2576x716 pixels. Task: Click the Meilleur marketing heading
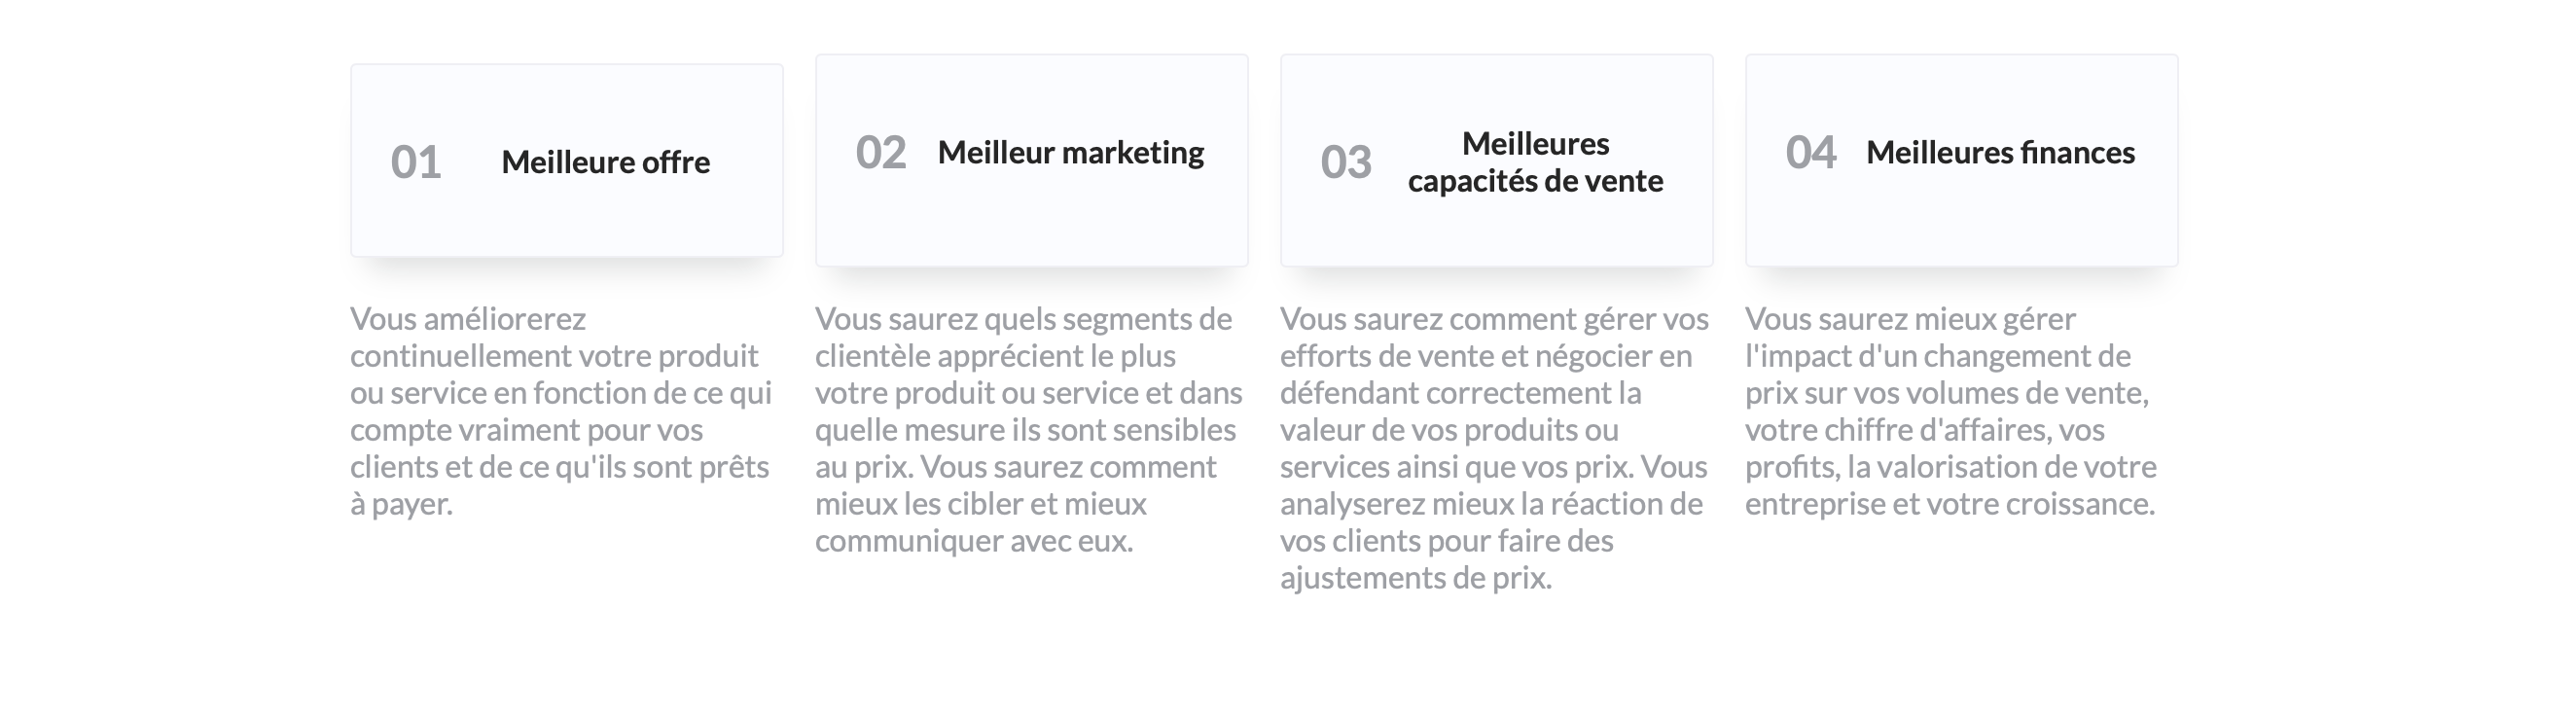(1070, 152)
